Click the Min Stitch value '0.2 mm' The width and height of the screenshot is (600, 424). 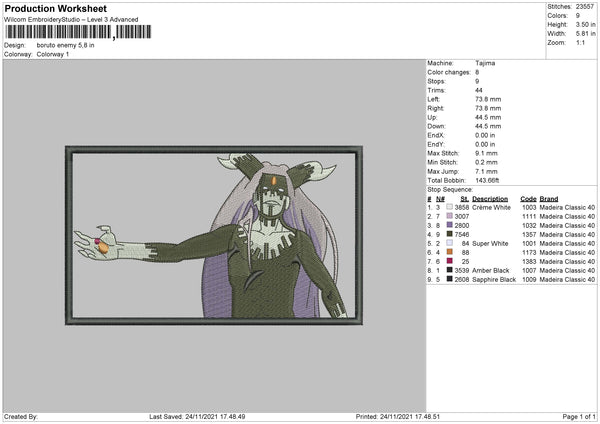486,162
